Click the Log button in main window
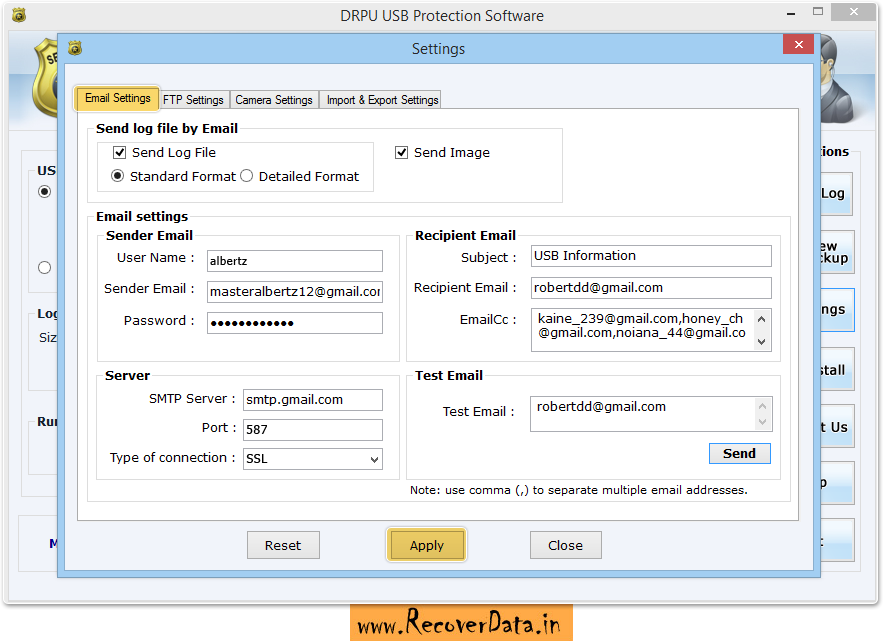Viewport: 883px width, 641px height. [836, 194]
